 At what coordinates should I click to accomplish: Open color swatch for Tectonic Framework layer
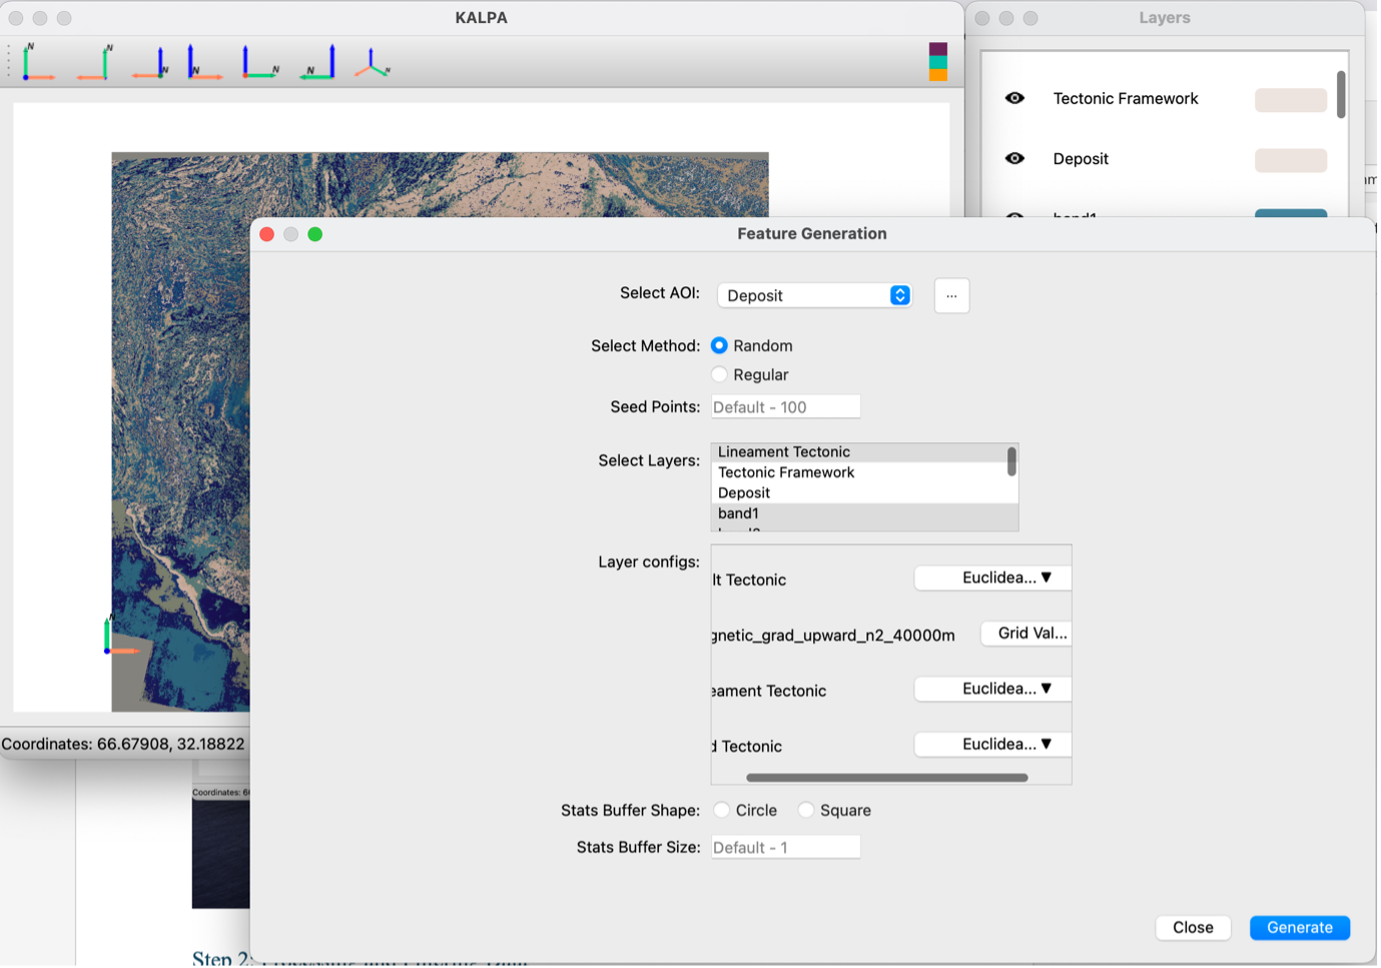pos(1291,99)
